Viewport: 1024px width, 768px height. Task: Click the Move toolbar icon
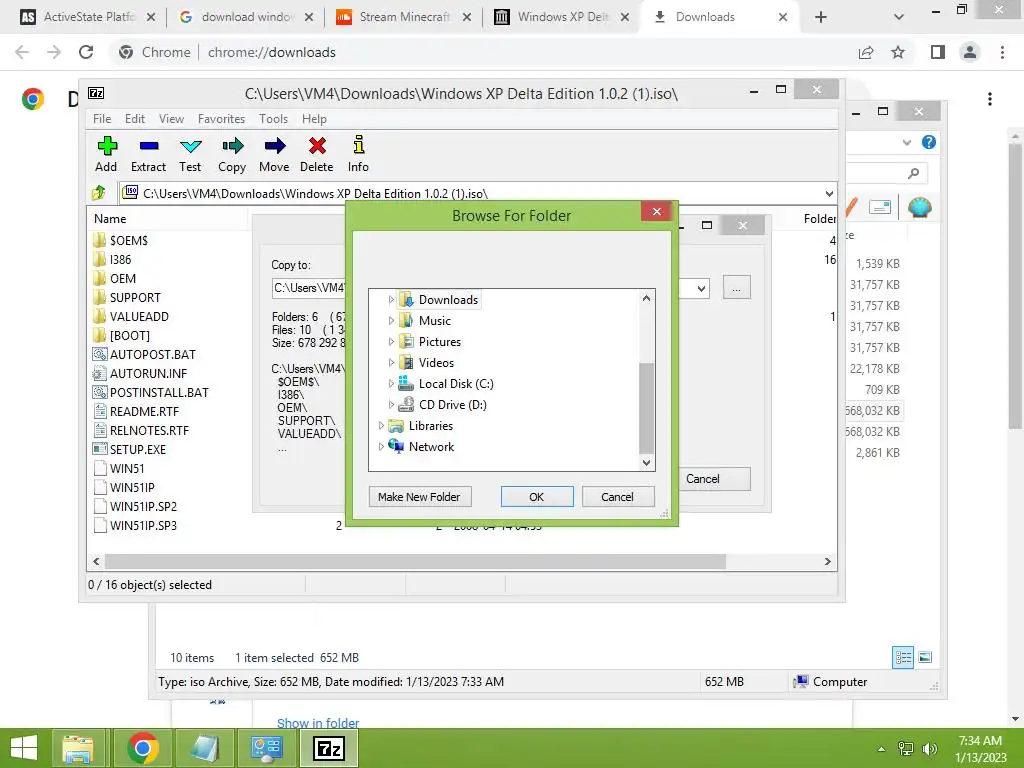click(274, 146)
